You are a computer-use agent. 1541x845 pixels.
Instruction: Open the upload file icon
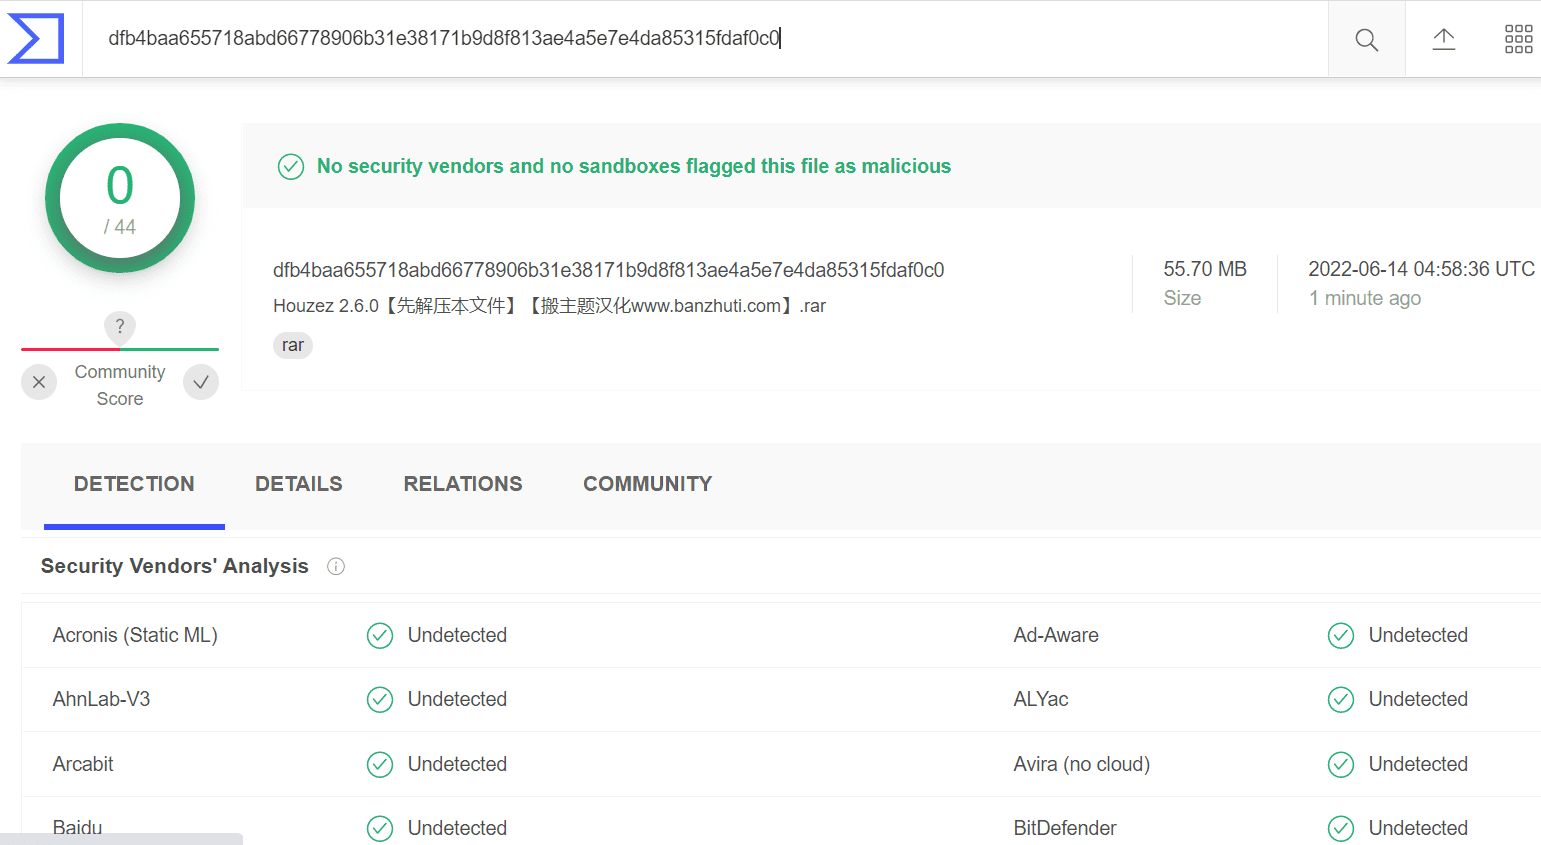click(x=1443, y=39)
